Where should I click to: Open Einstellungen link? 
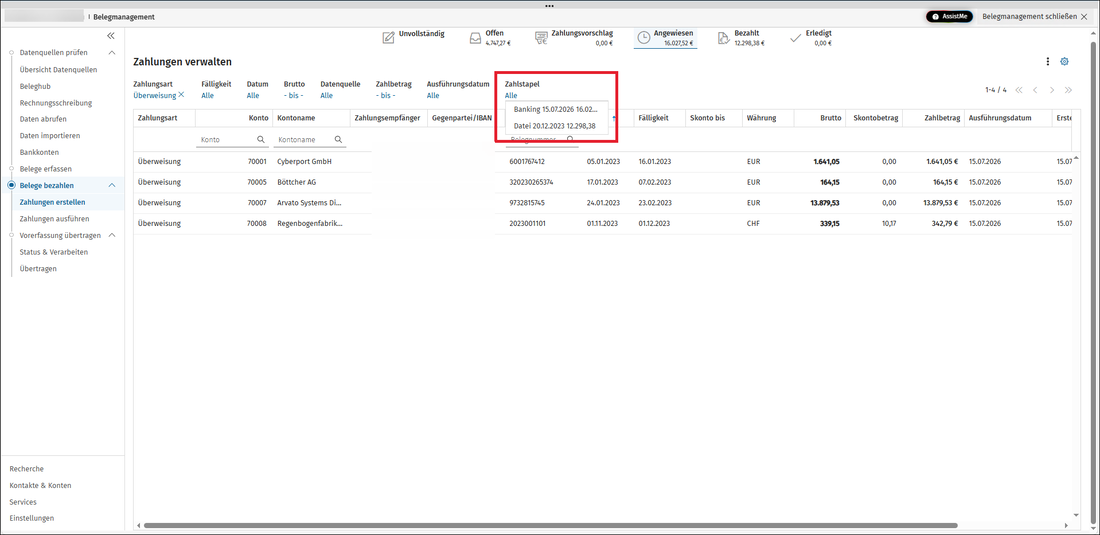[31, 518]
